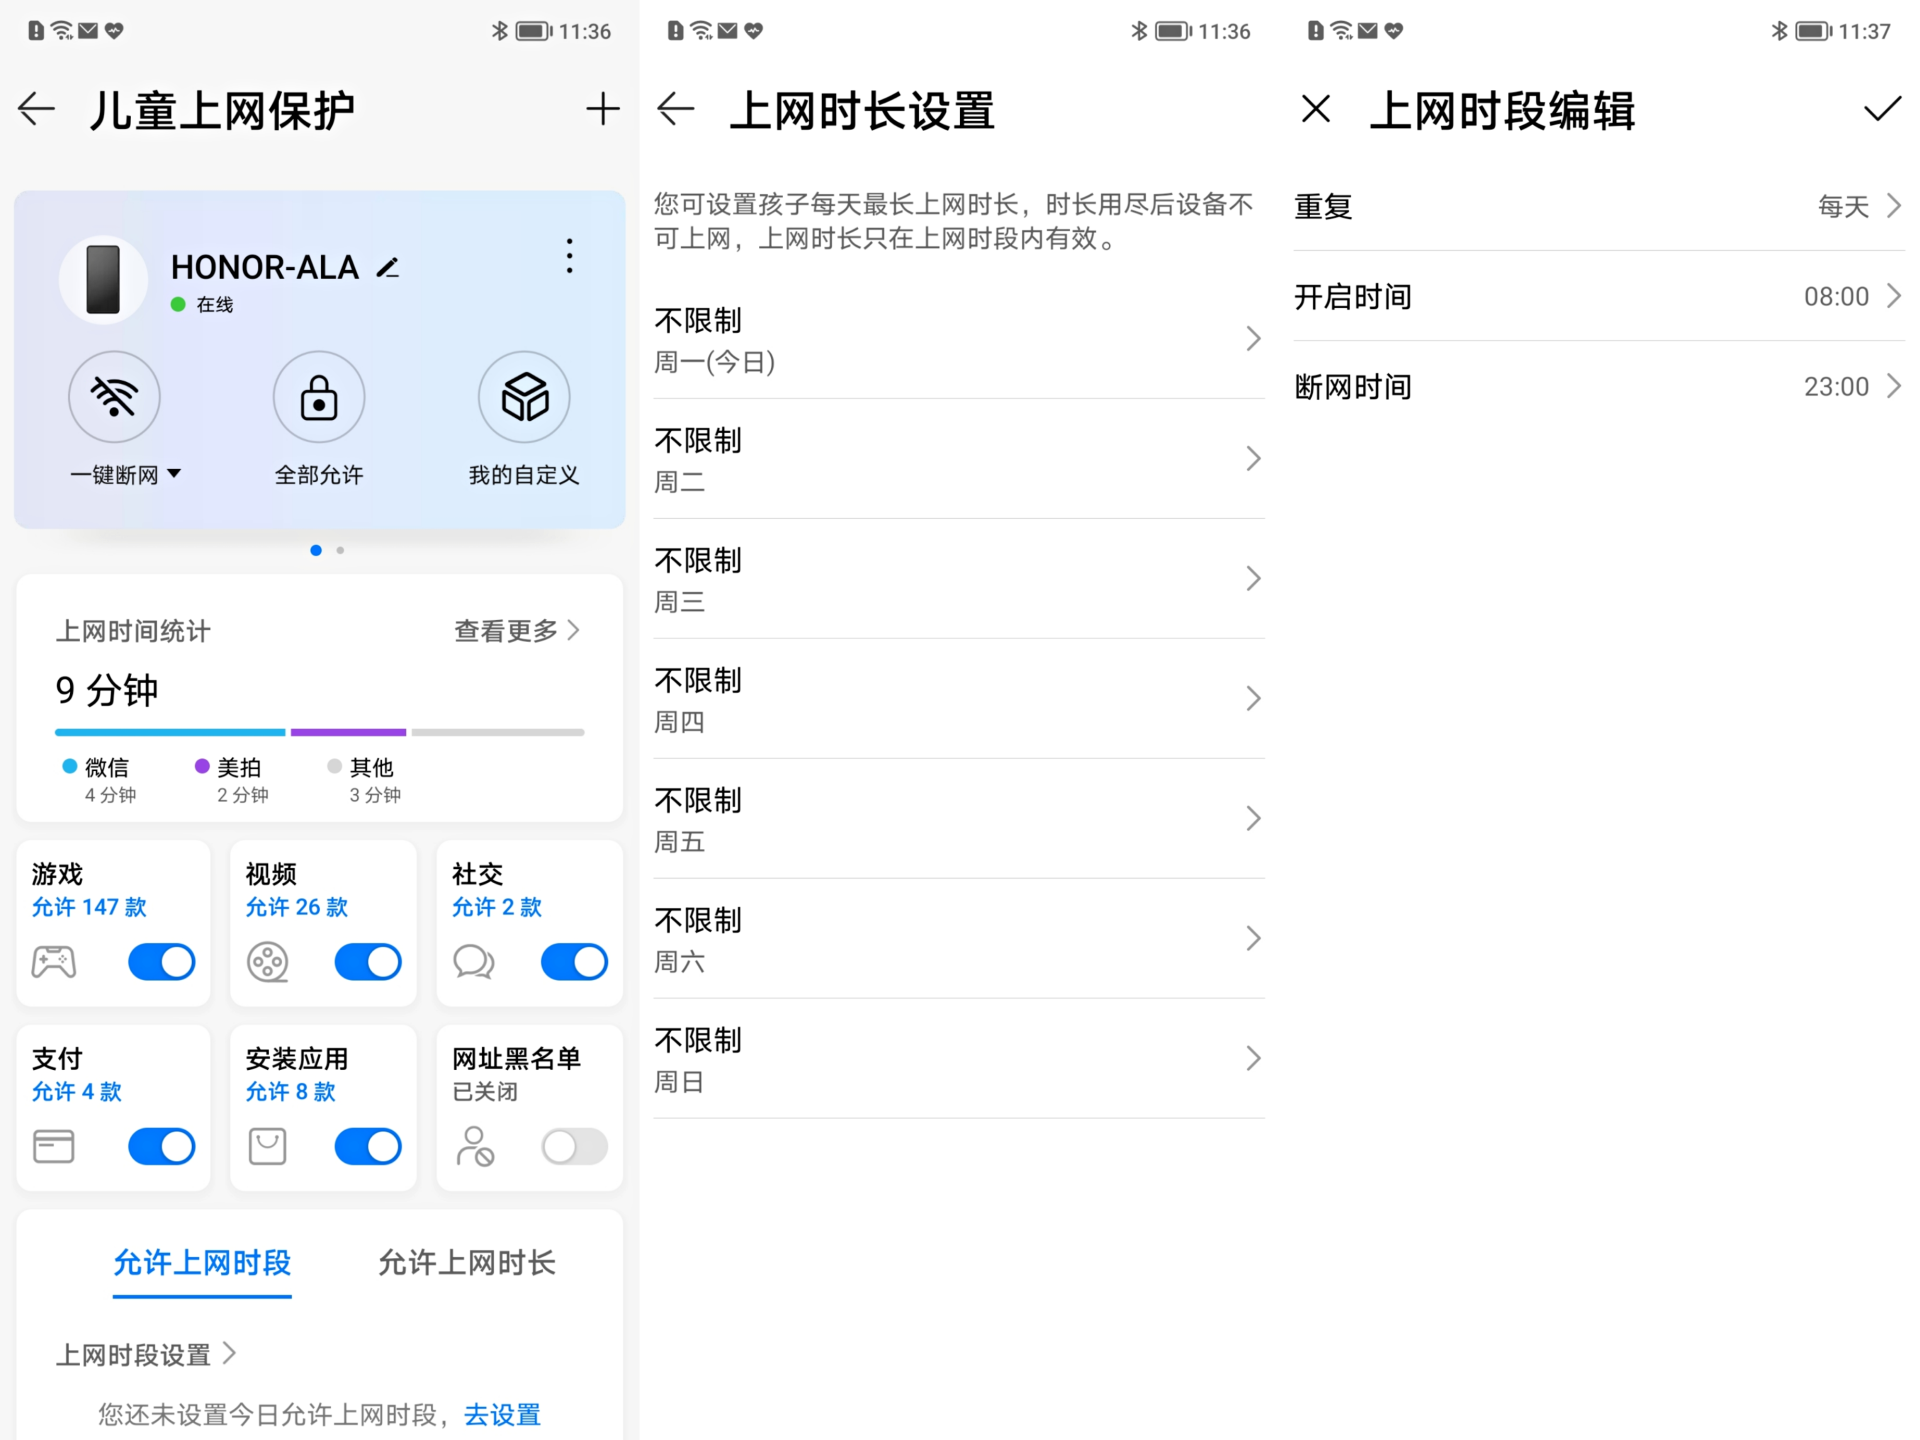Select the 允许上网时段 tab
Image resolution: width=1920 pixels, height=1440 pixels.
[x=202, y=1263]
